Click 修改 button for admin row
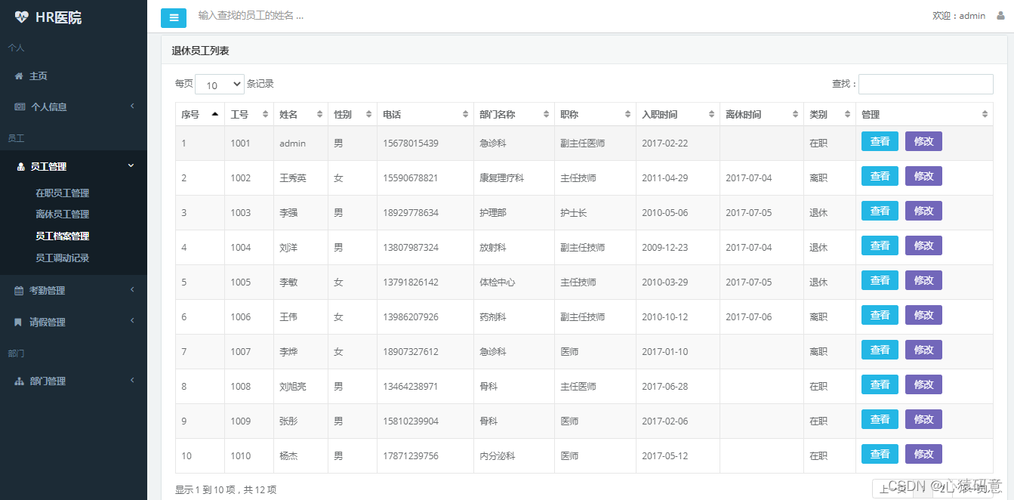Image resolution: width=1014 pixels, height=500 pixels. coord(923,141)
